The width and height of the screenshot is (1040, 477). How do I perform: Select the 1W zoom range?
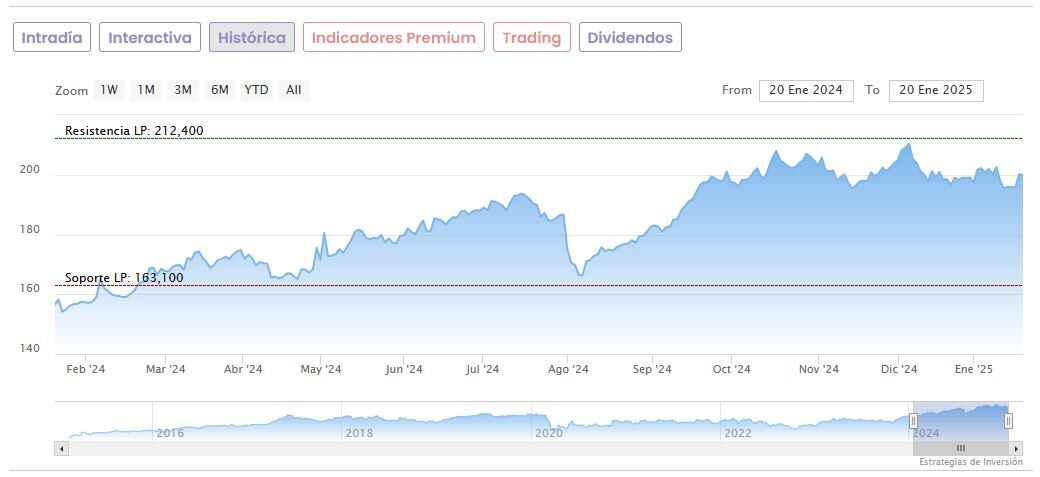click(109, 90)
